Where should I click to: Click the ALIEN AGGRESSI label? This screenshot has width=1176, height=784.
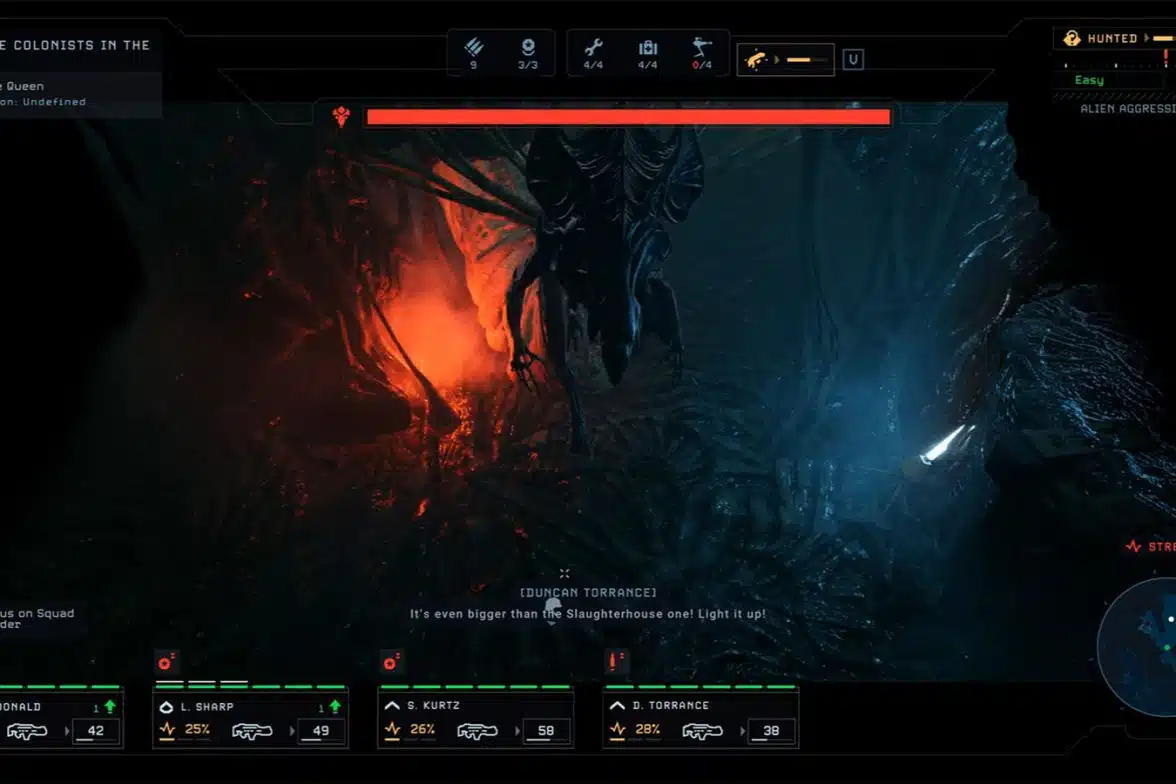(1127, 109)
